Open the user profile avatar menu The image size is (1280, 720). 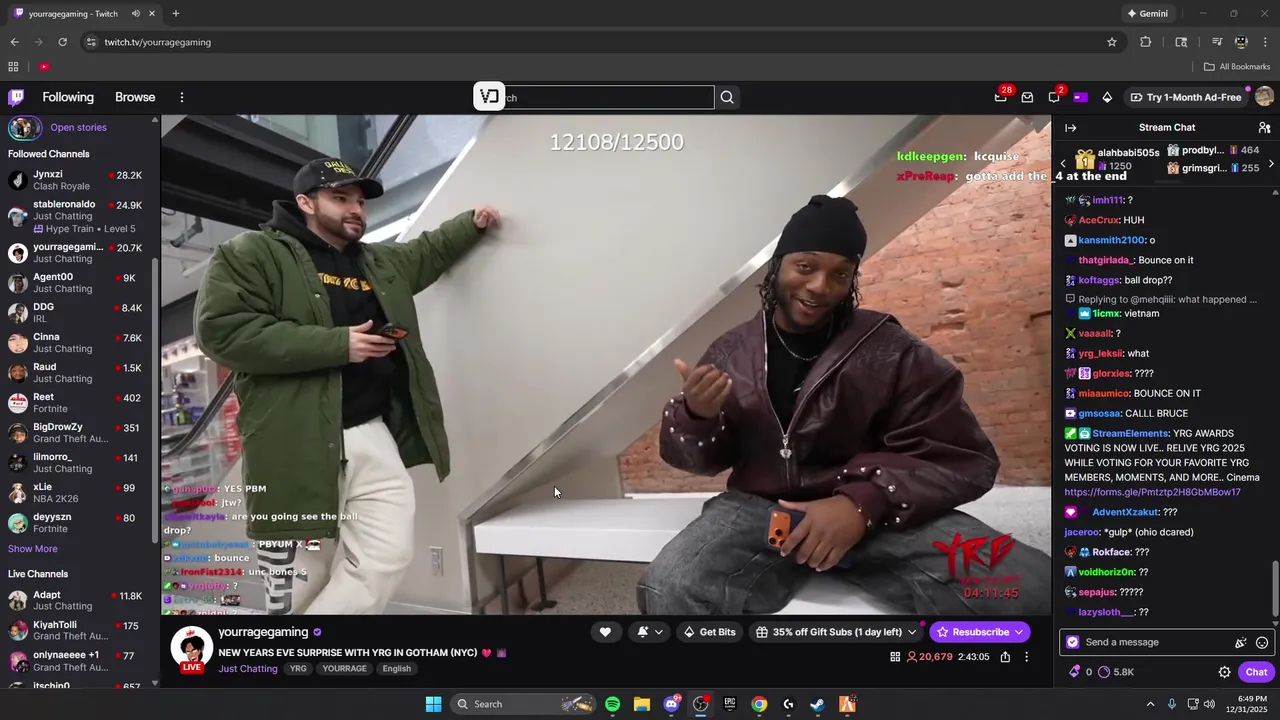tap(1264, 97)
